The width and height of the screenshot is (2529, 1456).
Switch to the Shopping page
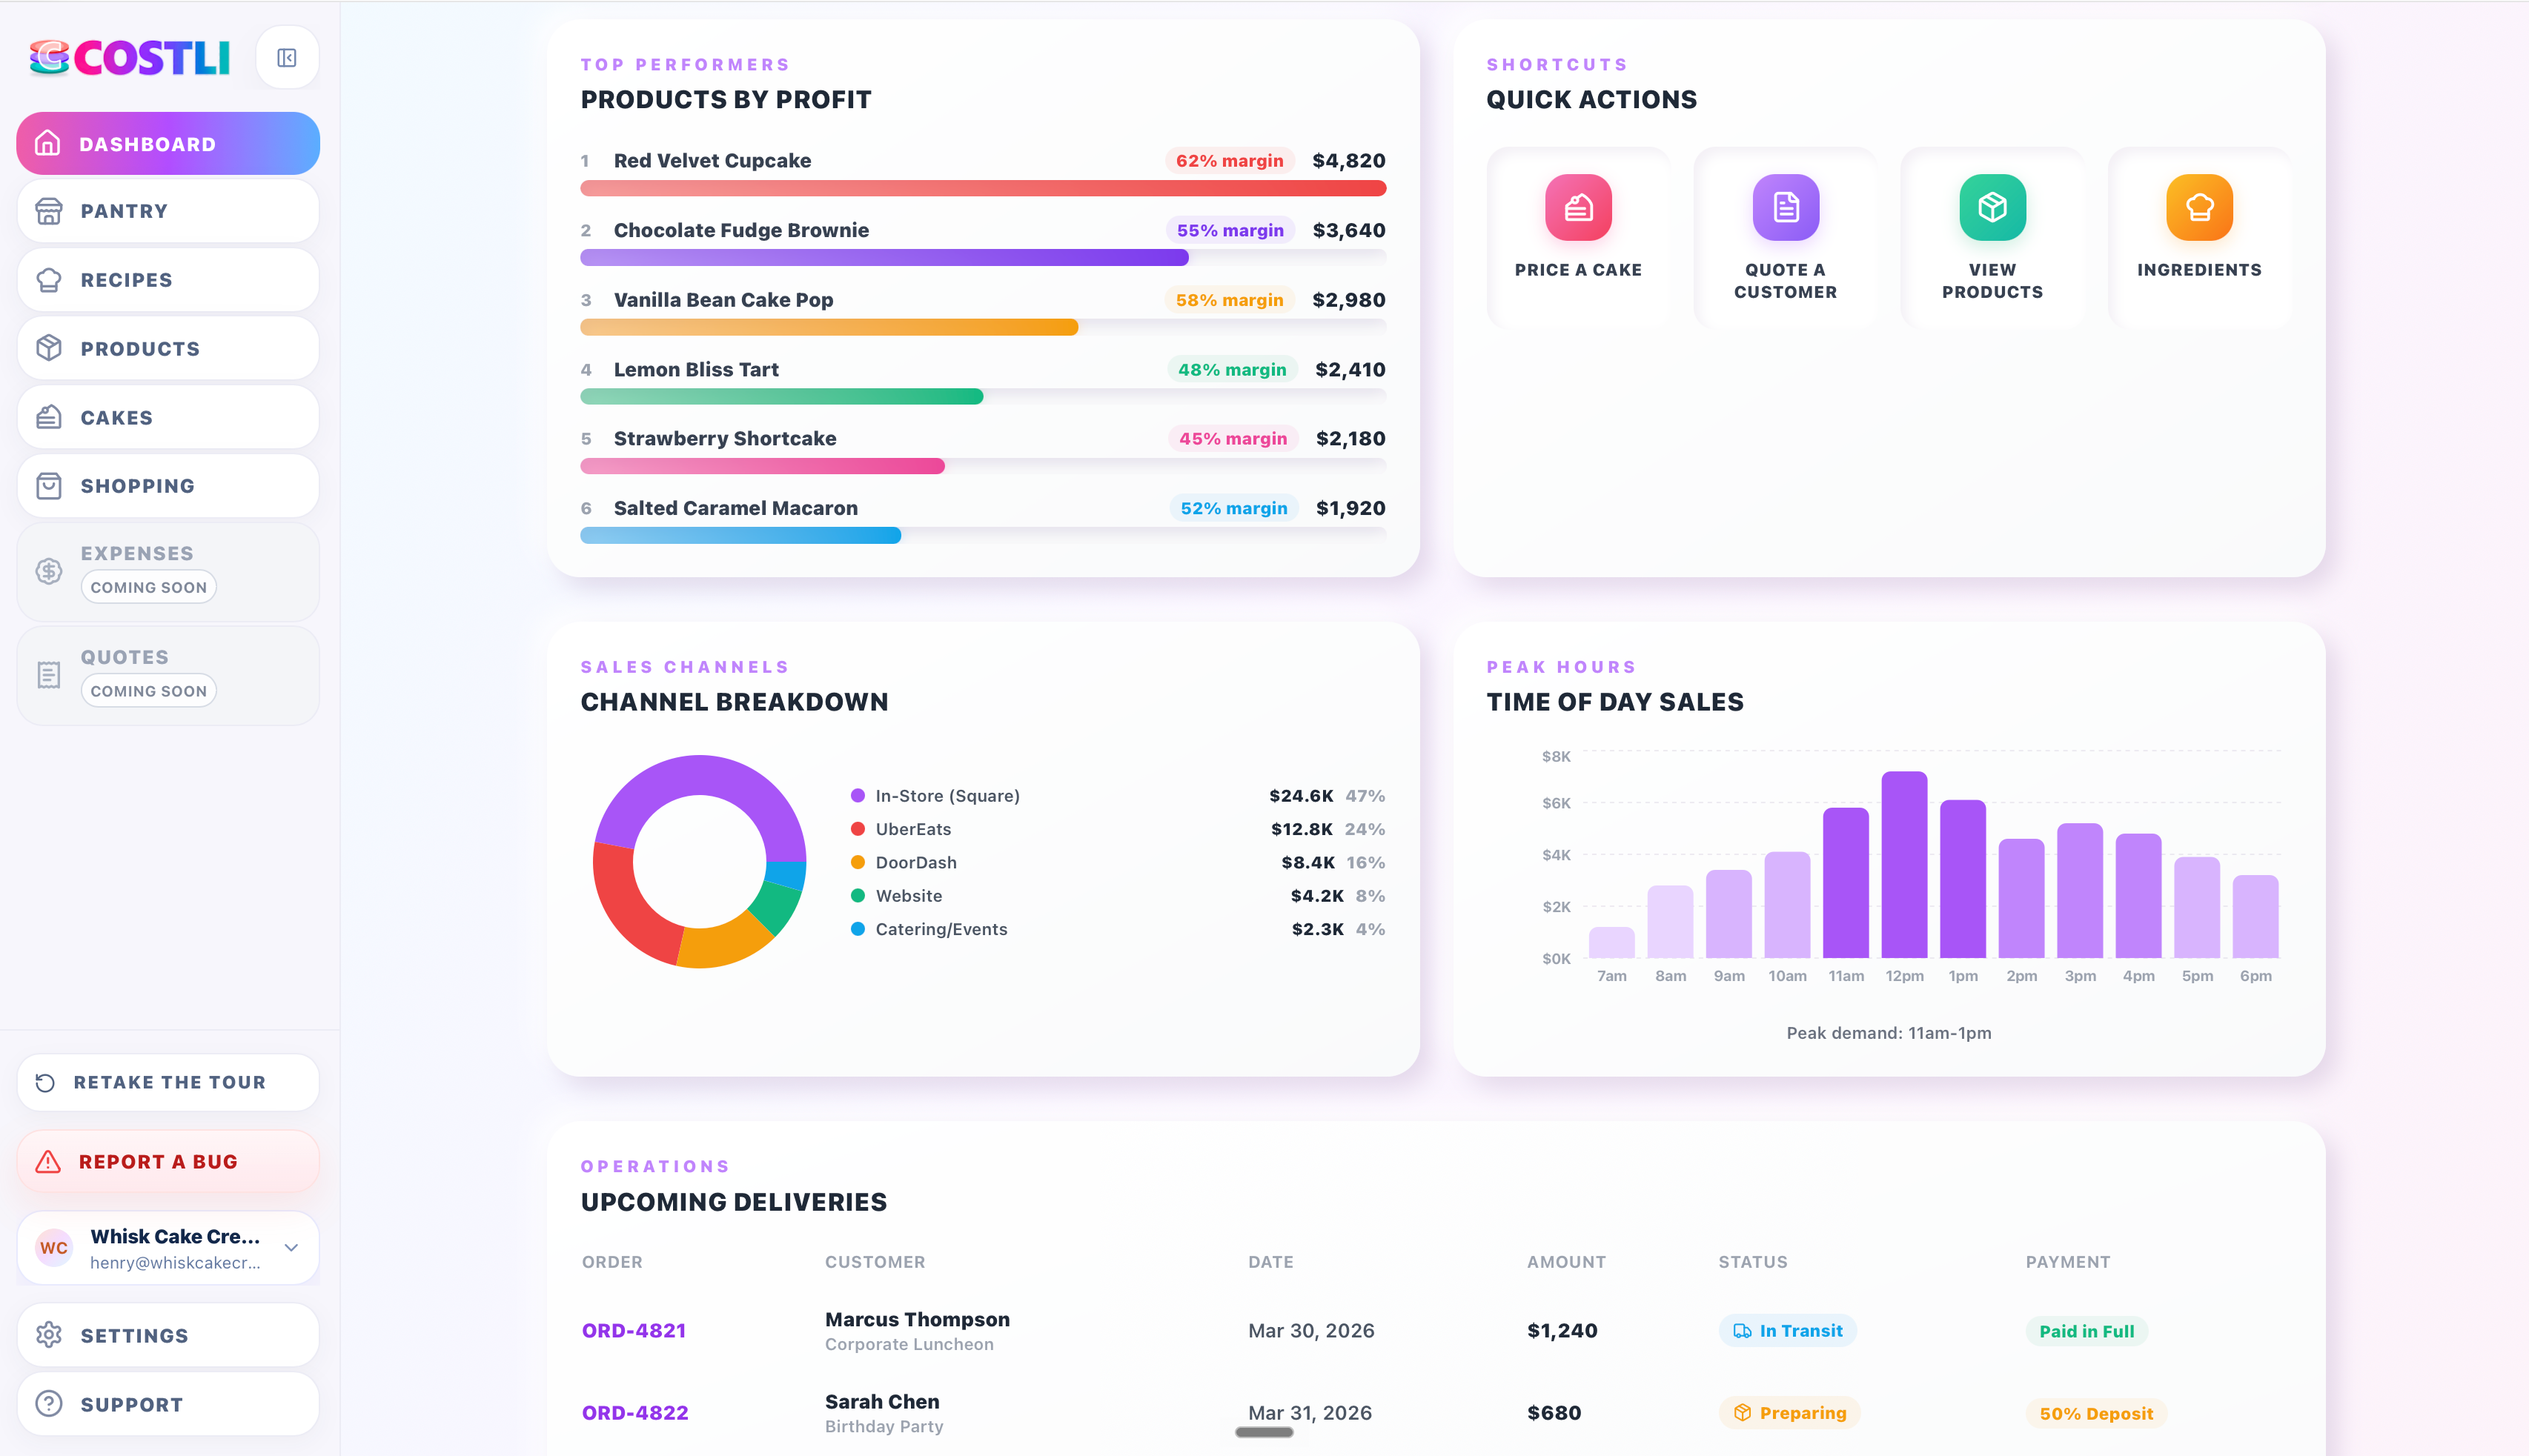pos(168,486)
